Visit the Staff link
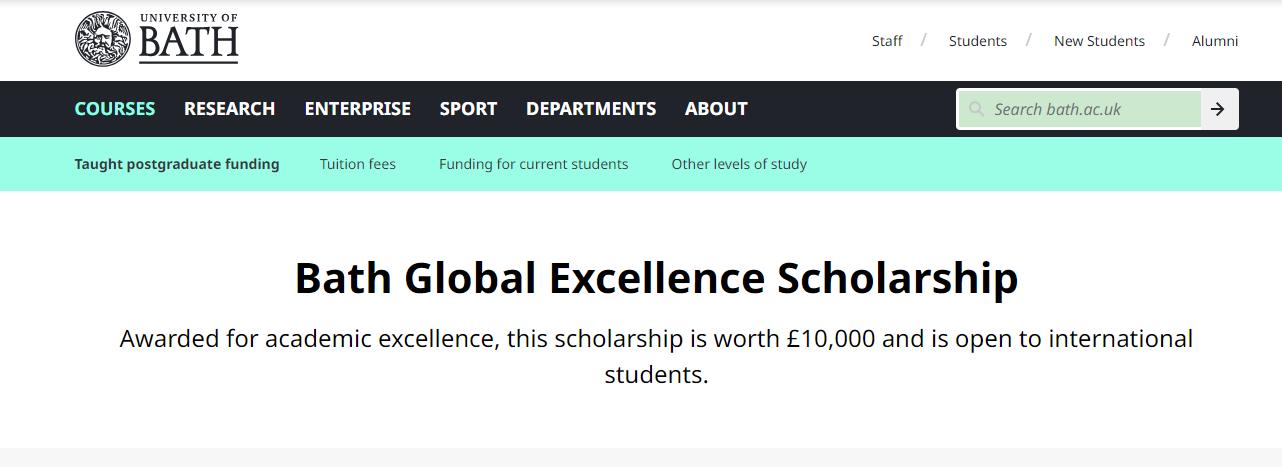Image resolution: width=1282 pixels, height=467 pixels. pos(887,41)
